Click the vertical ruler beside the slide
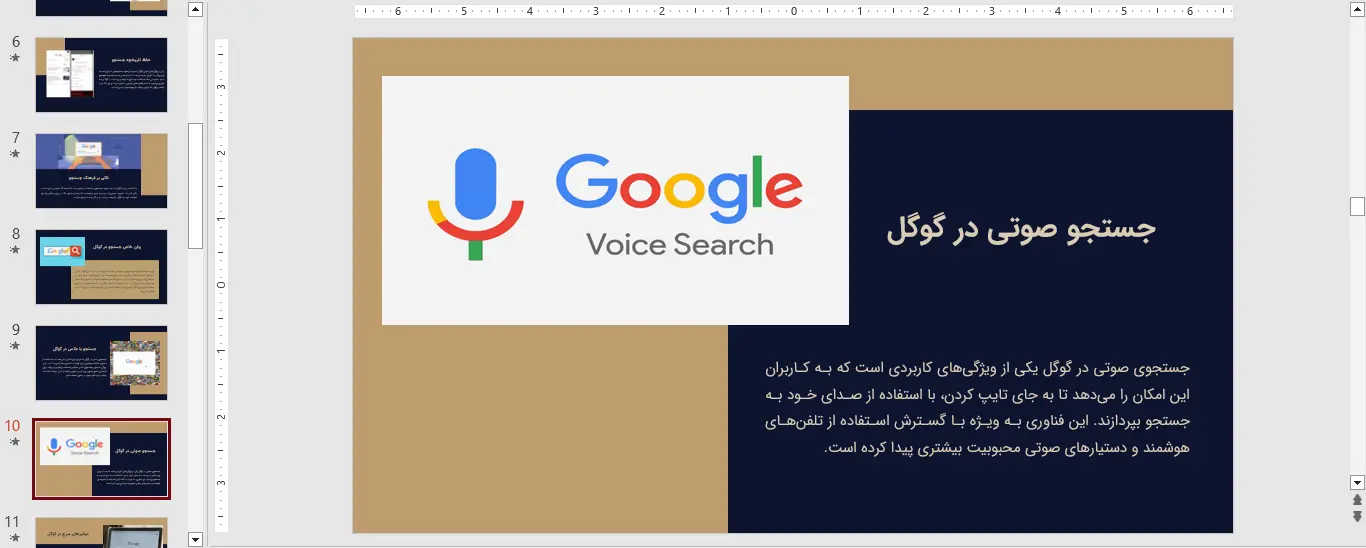Screen dimensions: 1366x548 pos(221,285)
